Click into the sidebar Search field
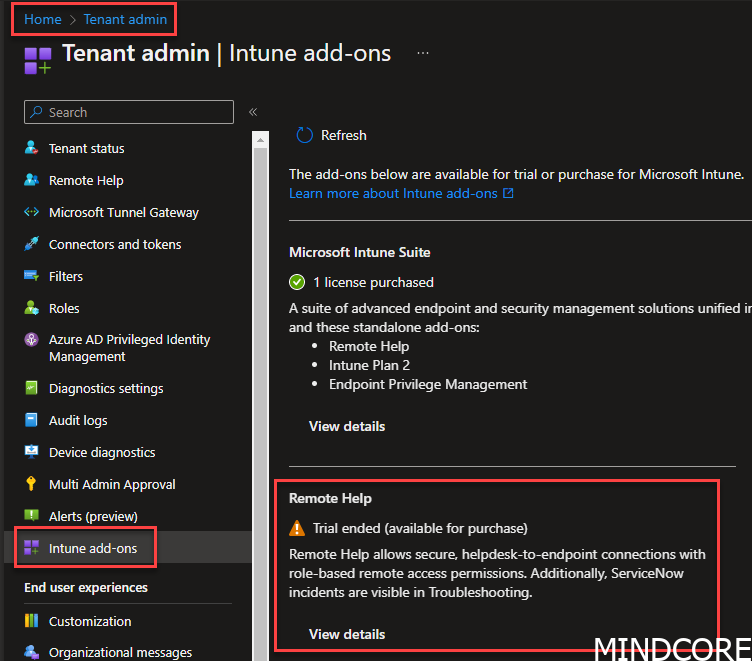This screenshot has height=661, width=752. [x=129, y=112]
